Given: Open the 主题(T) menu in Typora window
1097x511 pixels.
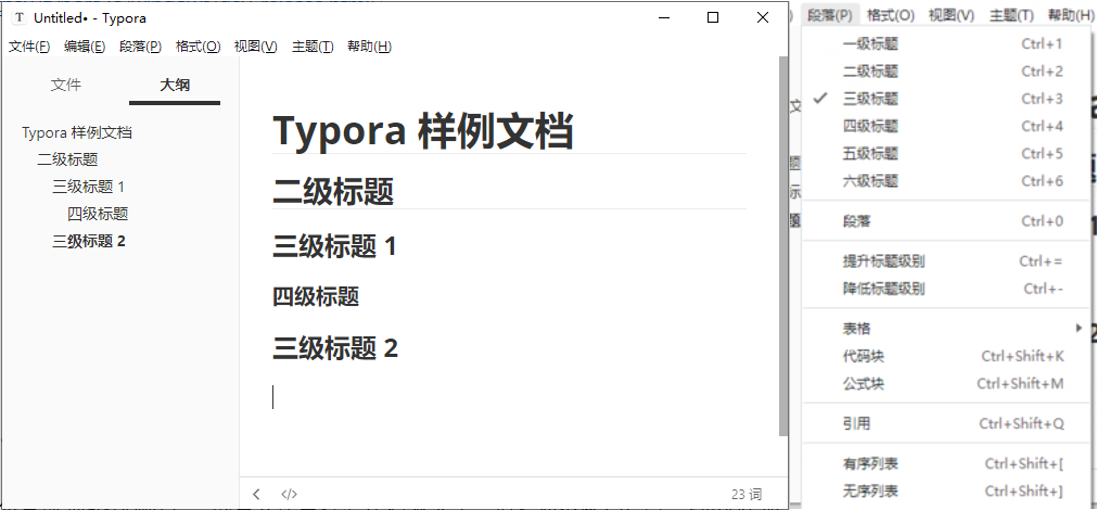Looking at the screenshot, I should click(x=313, y=47).
